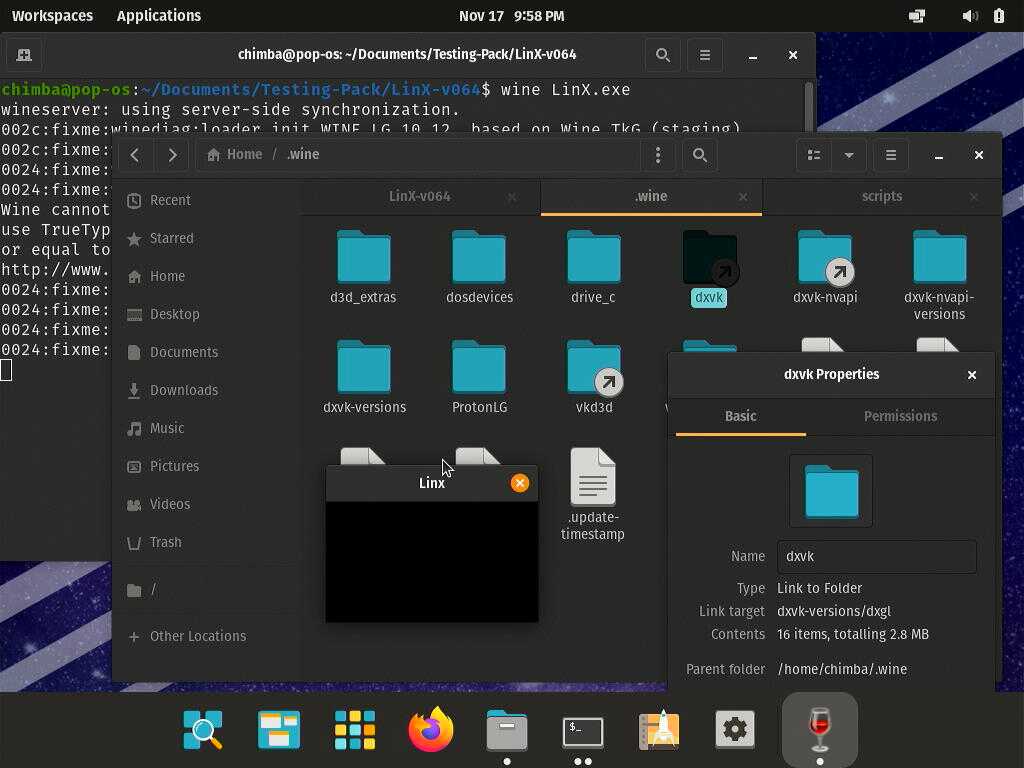Open the path bar three-dot menu
The width and height of the screenshot is (1024, 768).
point(658,155)
